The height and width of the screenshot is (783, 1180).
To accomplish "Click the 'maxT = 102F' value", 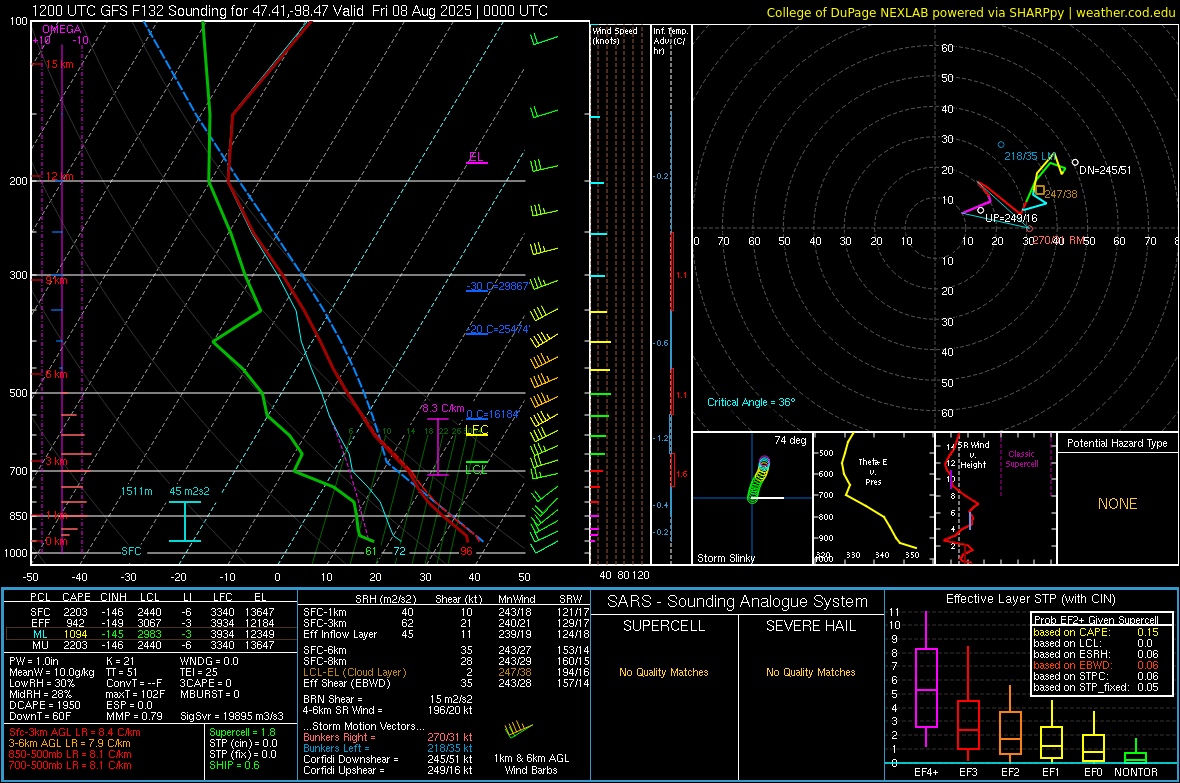I will (135, 694).
